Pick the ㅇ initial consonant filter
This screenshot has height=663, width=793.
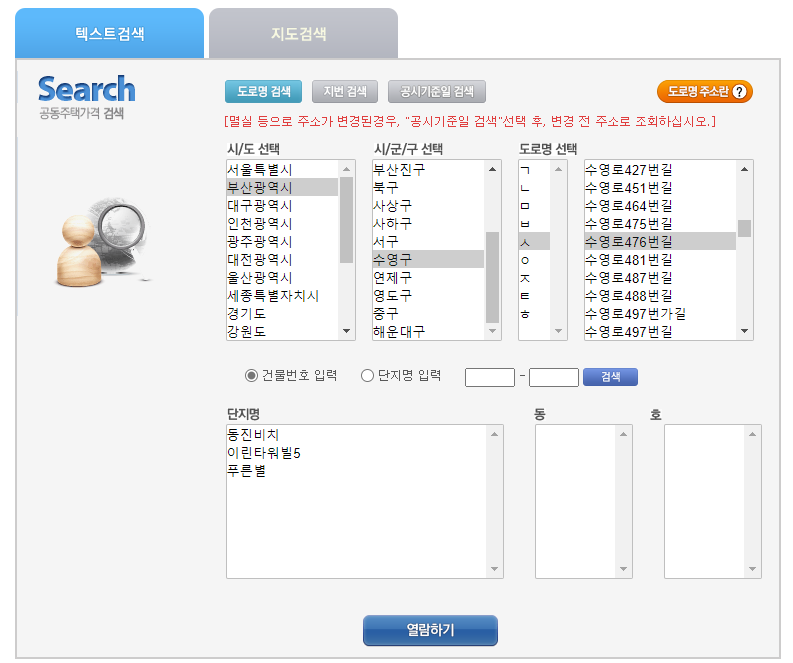[534, 259]
